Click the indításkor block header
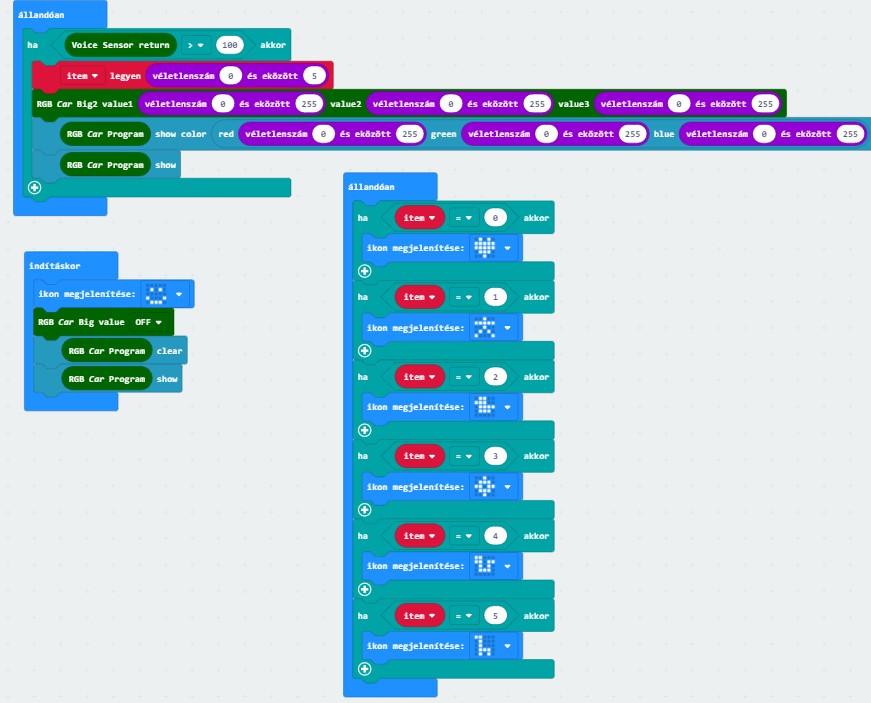This screenshot has height=703, width=871. (55, 266)
